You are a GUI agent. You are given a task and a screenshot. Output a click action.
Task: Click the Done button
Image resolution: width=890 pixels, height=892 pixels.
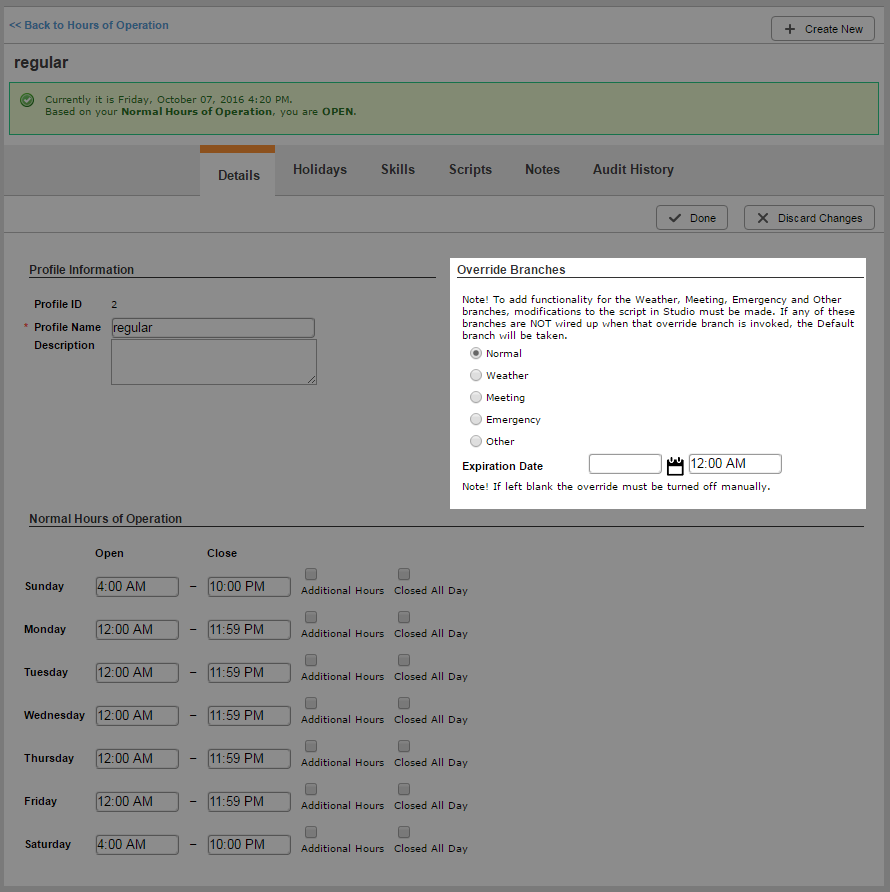692,218
